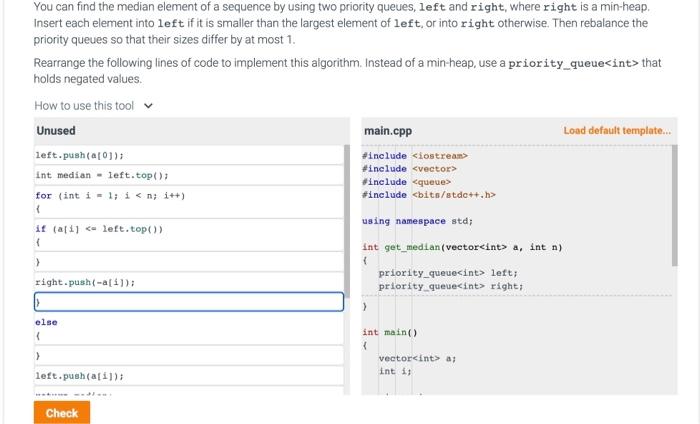Click the "priority_queue<int> left;" line
This screenshot has width=700, height=424.
click(447, 272)
